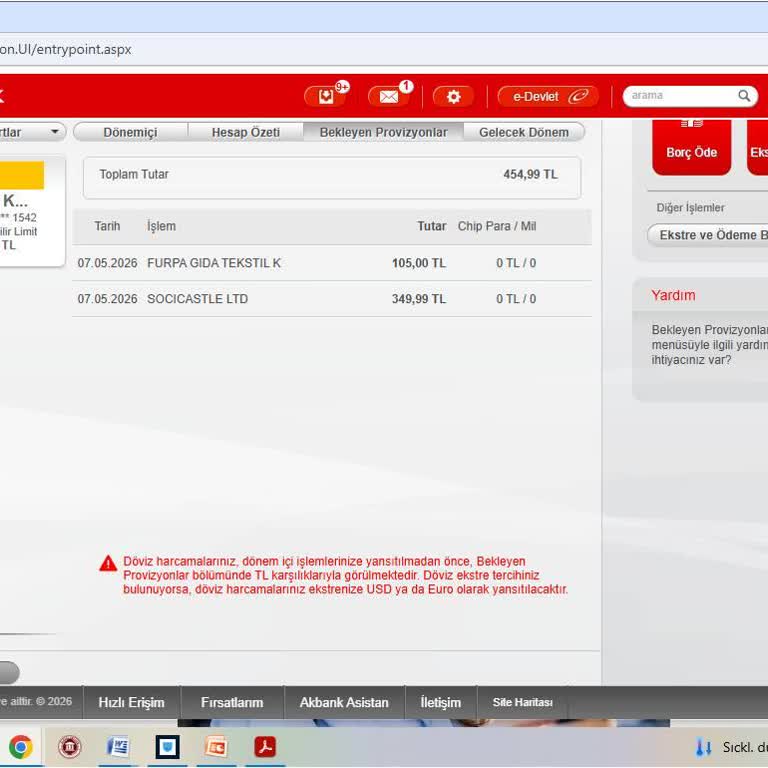Click the yellow card thumbnail

[x=22, y=175]
